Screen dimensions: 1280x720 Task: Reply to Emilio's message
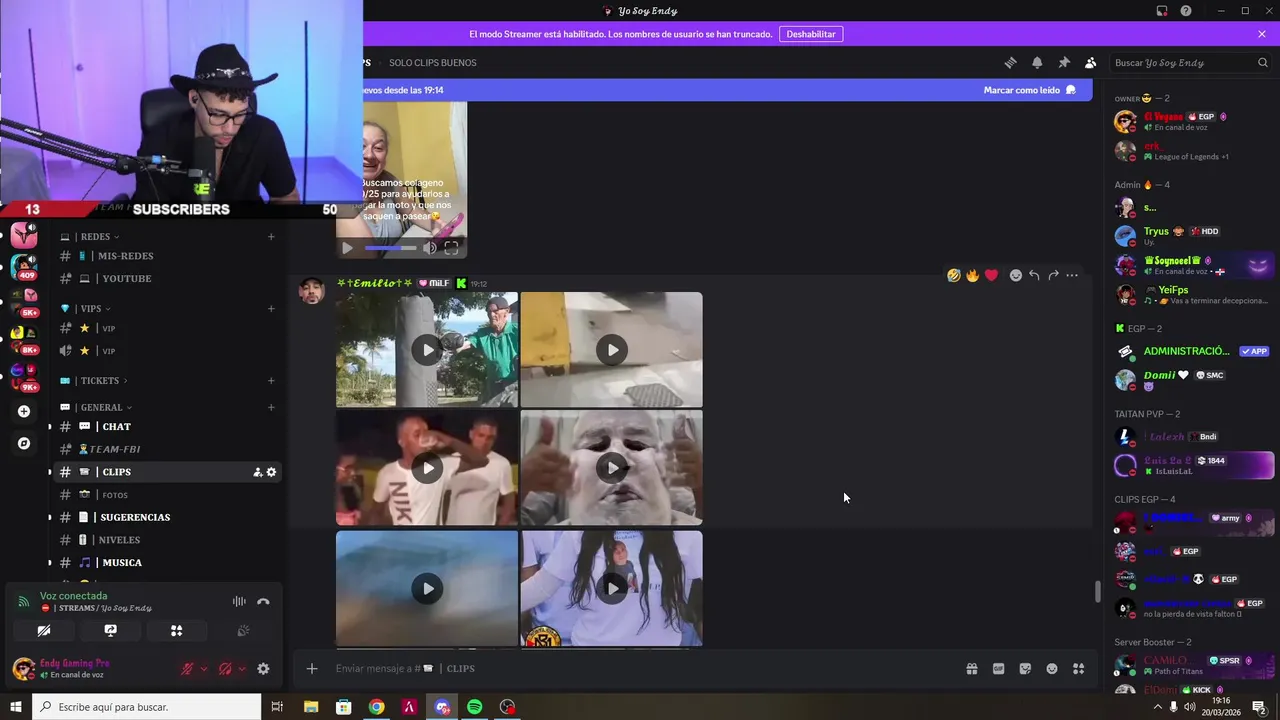tap(1035, 275)
